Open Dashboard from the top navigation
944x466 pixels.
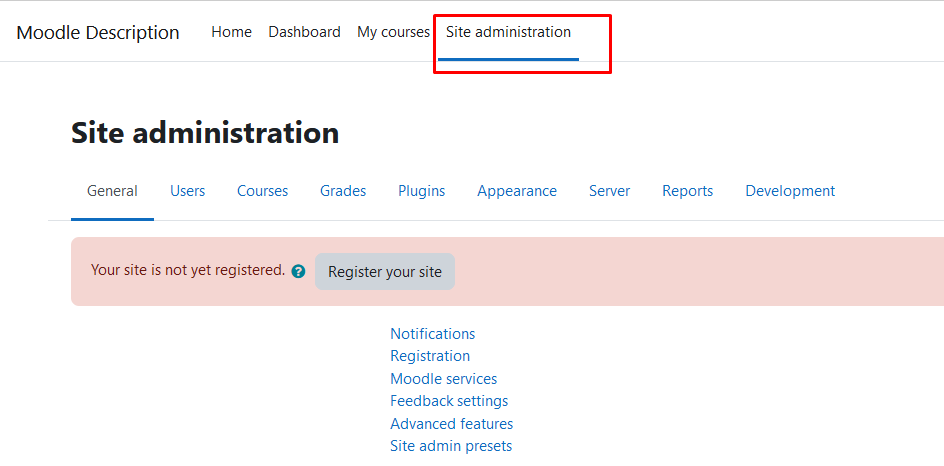coord(304,32)
